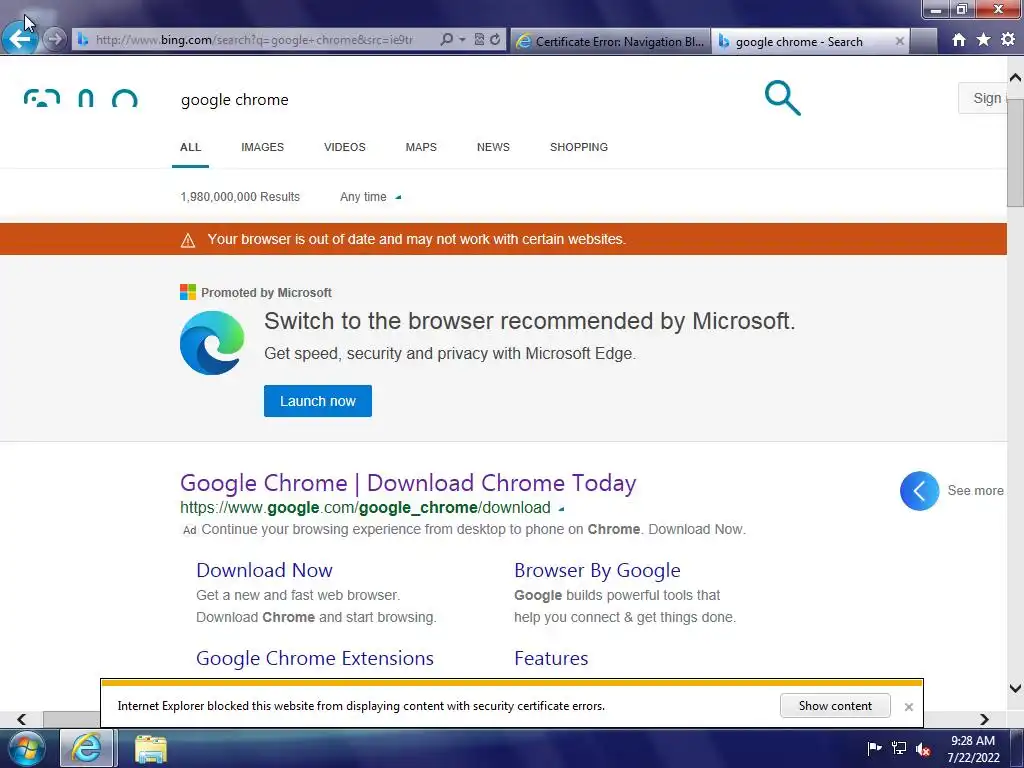Click the Sign in button
Viewport: 1024px width, 768px height.
(x=984, y=98)
